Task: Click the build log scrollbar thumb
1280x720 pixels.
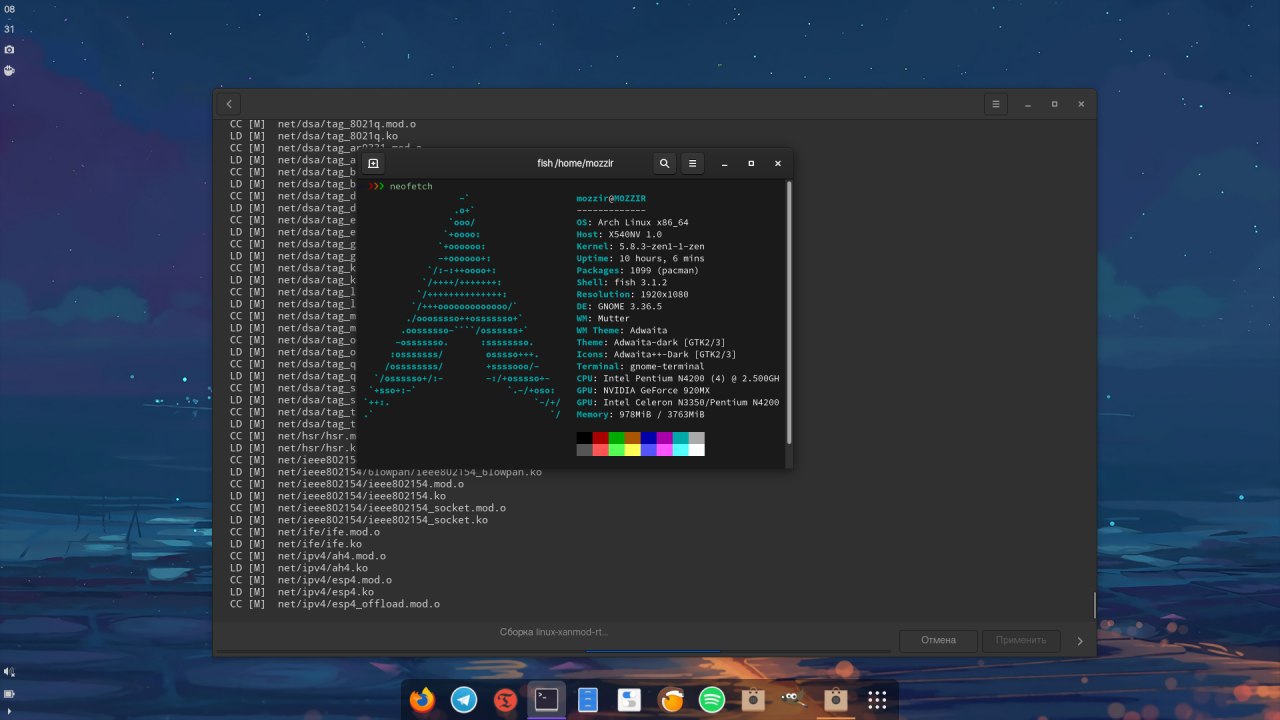Action: 1094,604
